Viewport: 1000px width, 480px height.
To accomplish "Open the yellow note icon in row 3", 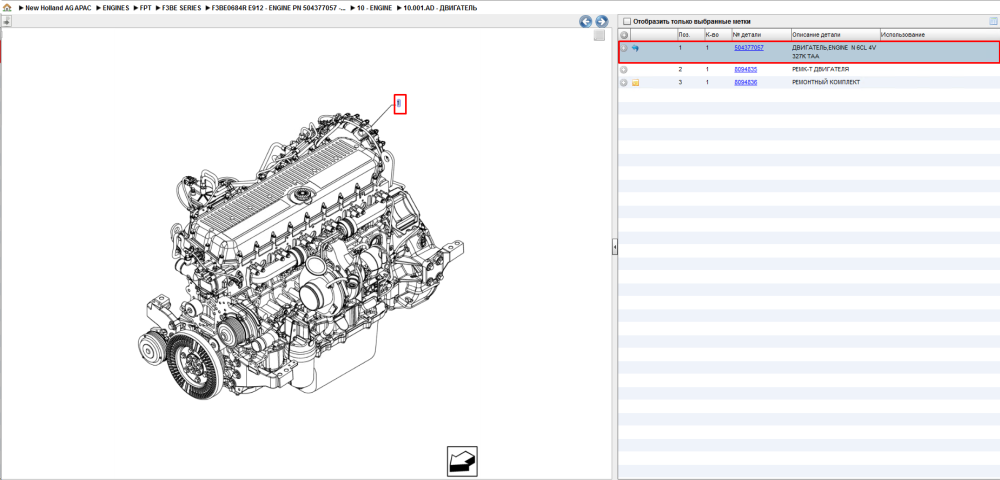I will [635, 83].
